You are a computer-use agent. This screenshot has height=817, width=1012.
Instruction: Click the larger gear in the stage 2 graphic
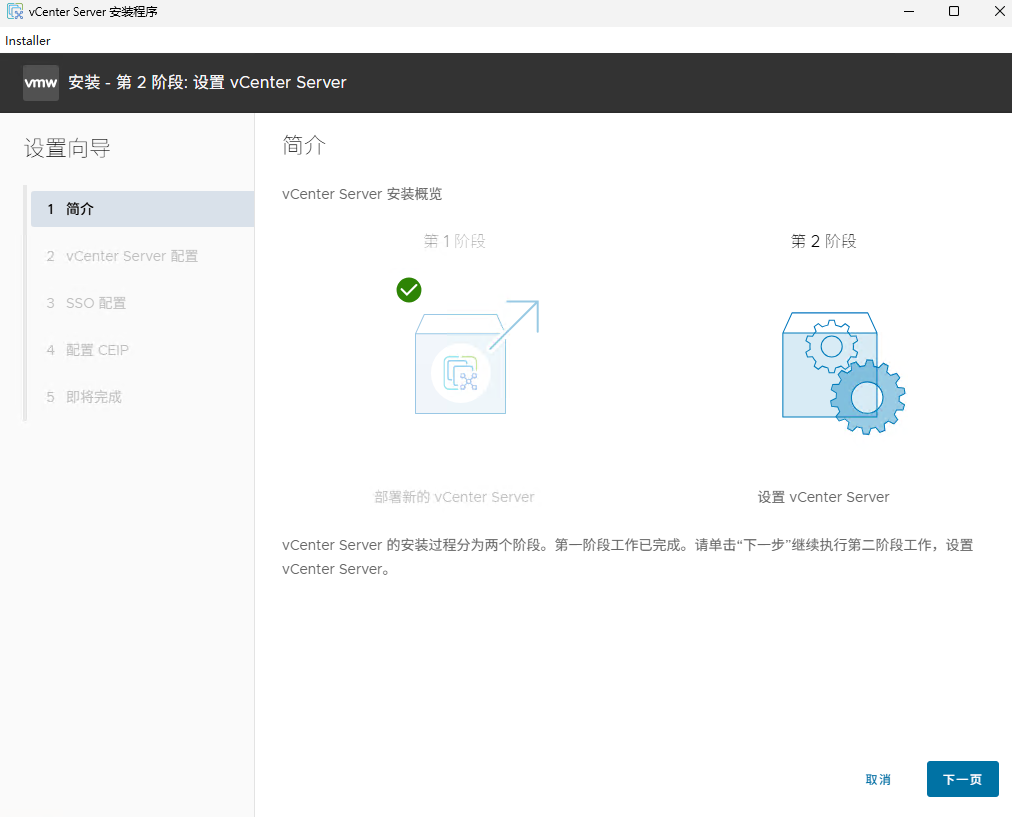867,398
